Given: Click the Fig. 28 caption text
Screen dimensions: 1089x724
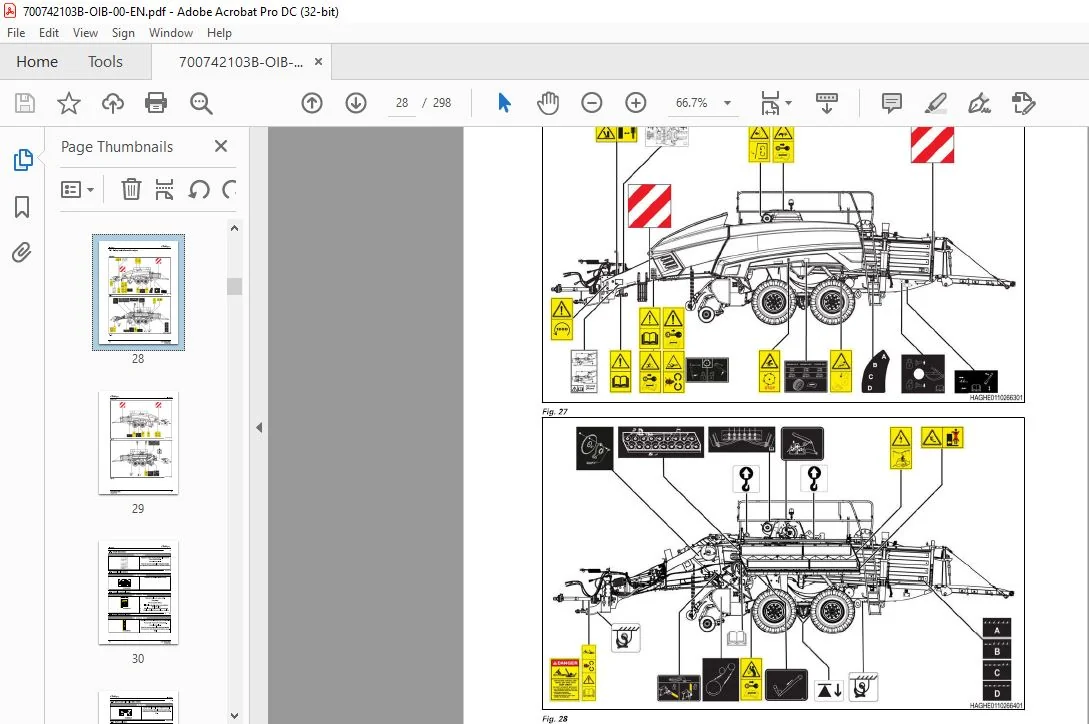Looking at the screenshot, I should pyautogui.click(x=554, y=718).
